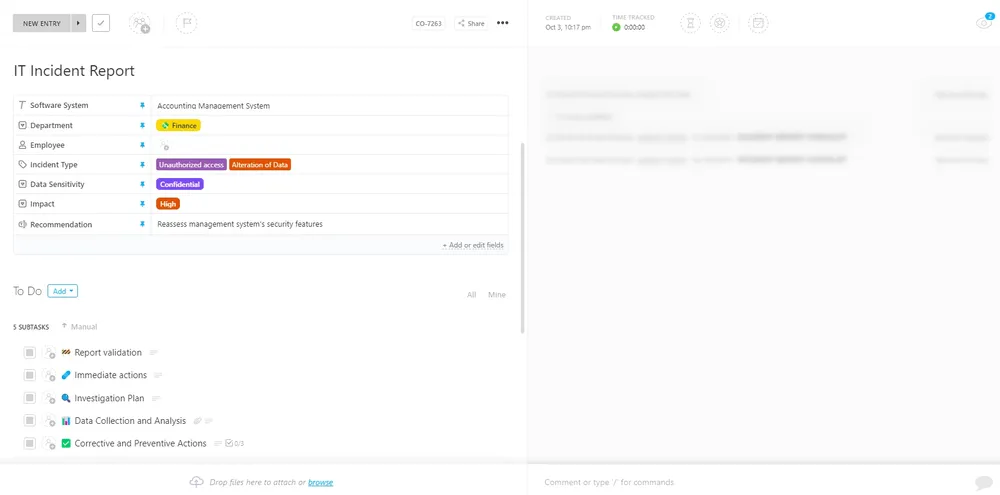Open the To Do Add dropdown

tap(62, 291)
